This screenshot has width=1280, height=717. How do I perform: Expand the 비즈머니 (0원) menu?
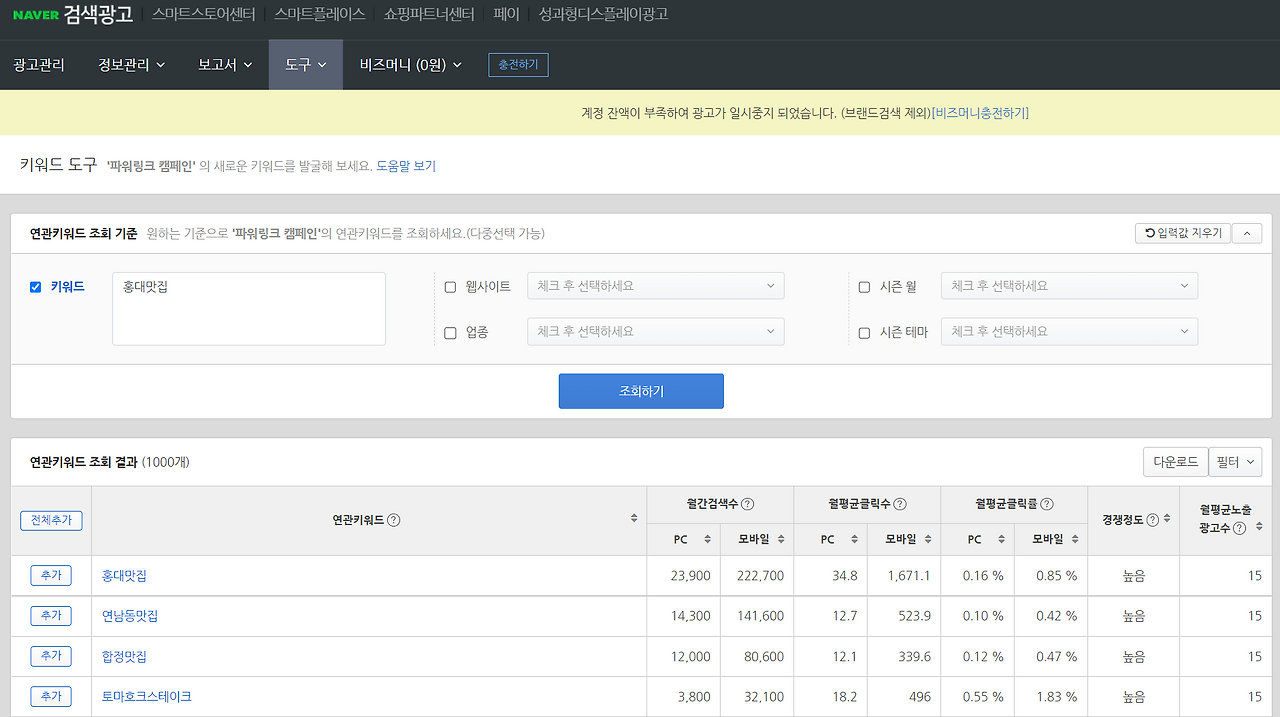click(x=410, y=65)
